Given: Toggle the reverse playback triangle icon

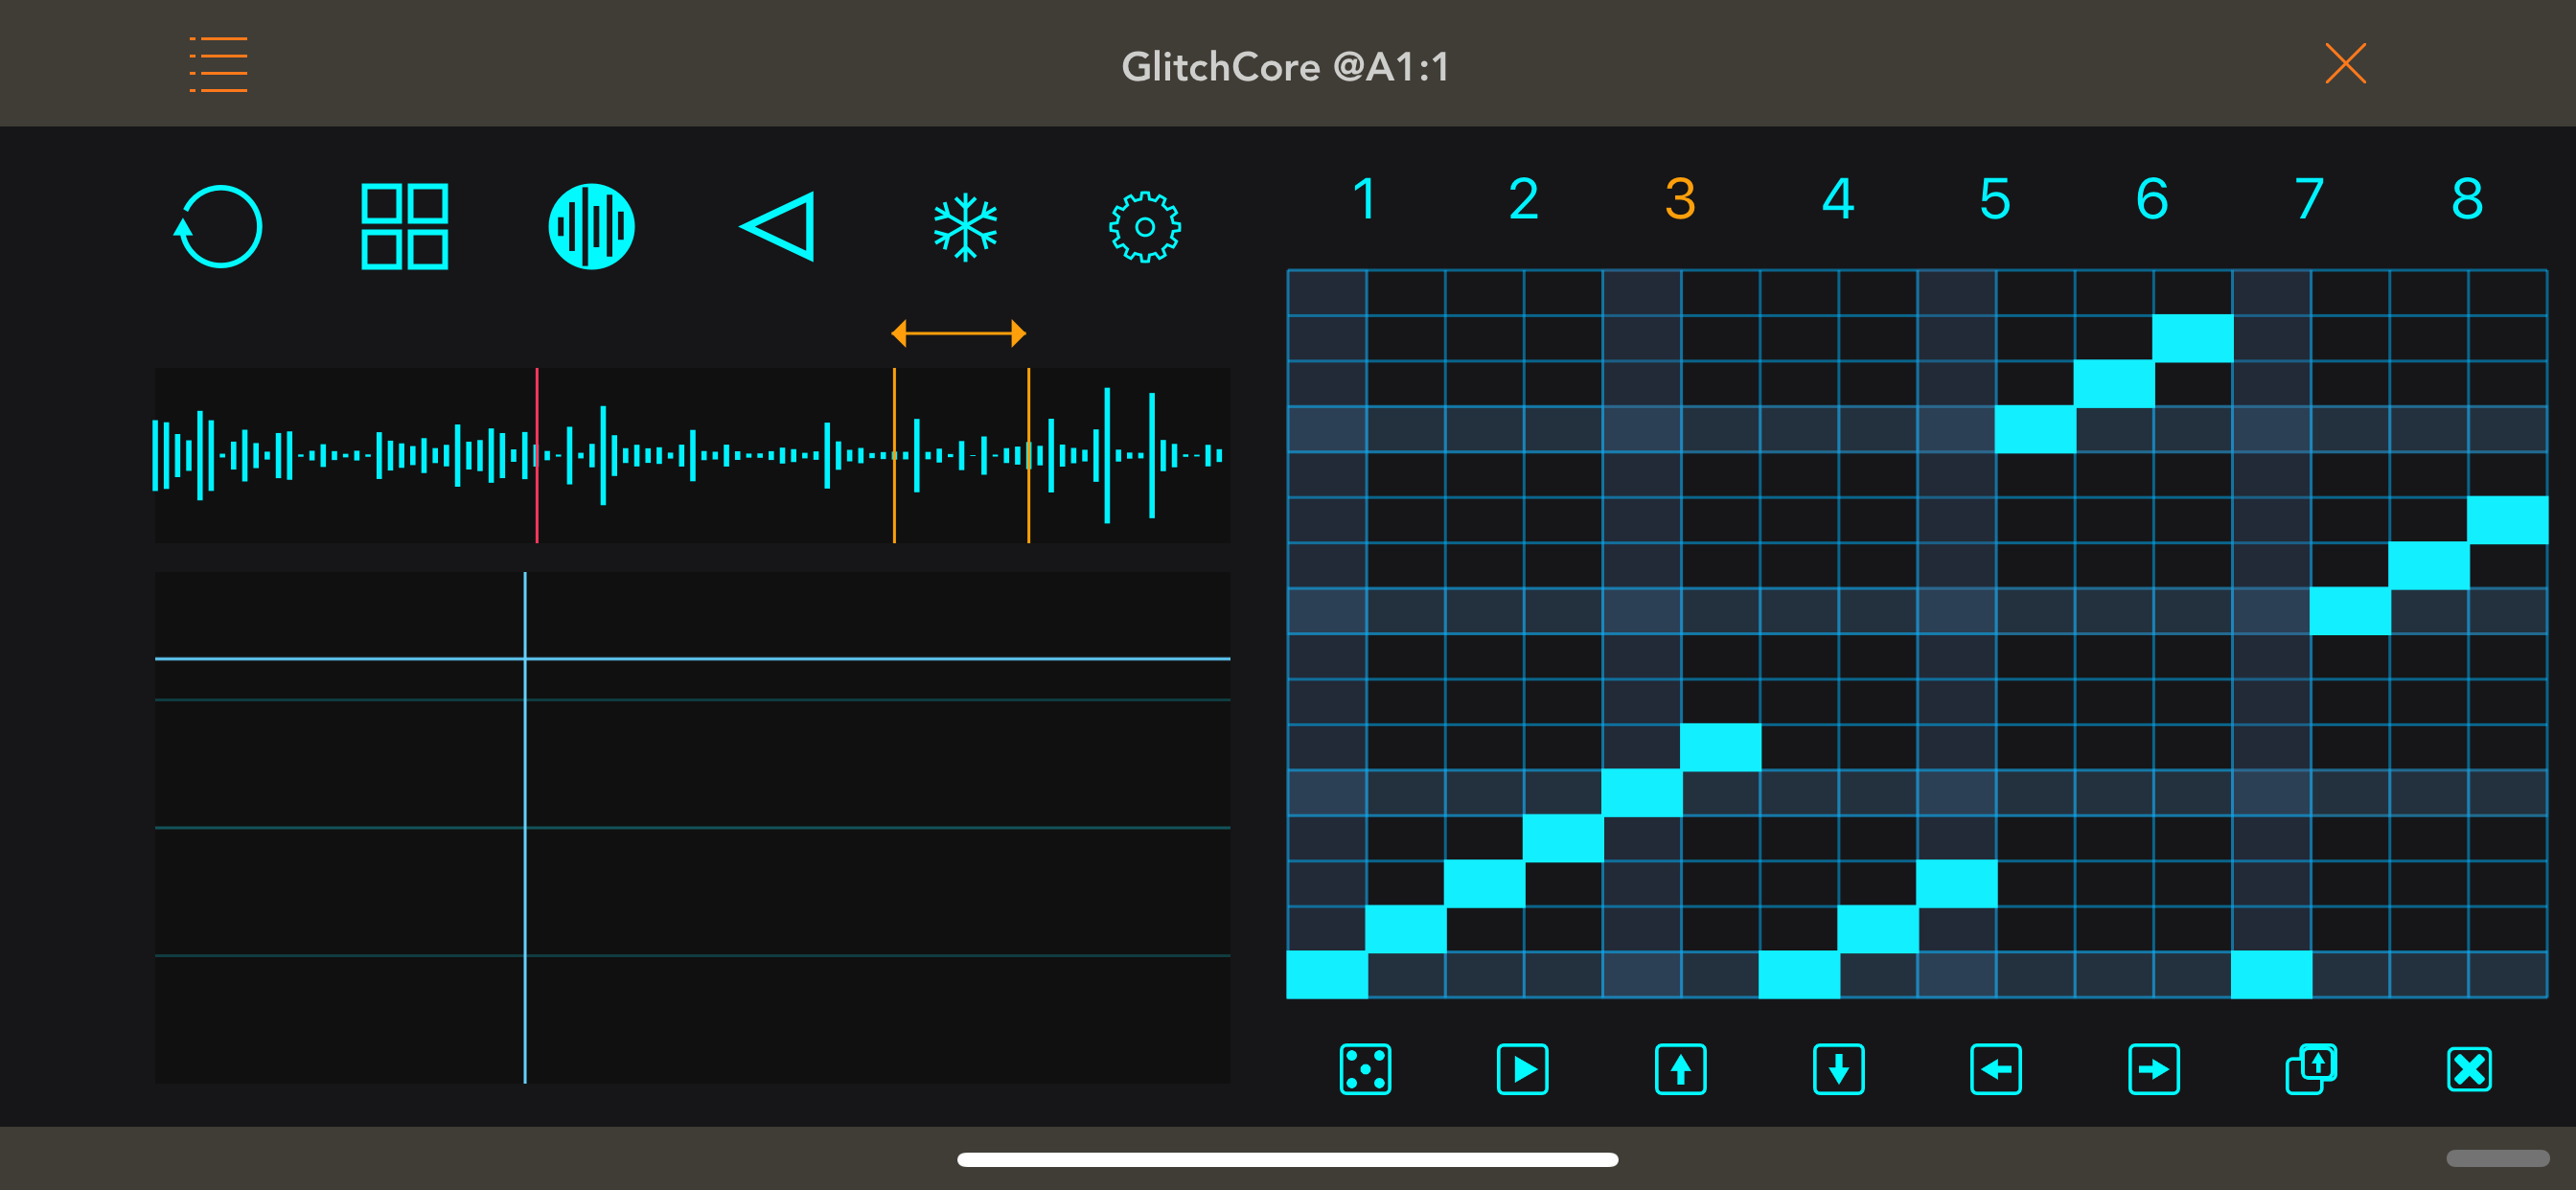Looking at the screenshot, I should [779, 227].
